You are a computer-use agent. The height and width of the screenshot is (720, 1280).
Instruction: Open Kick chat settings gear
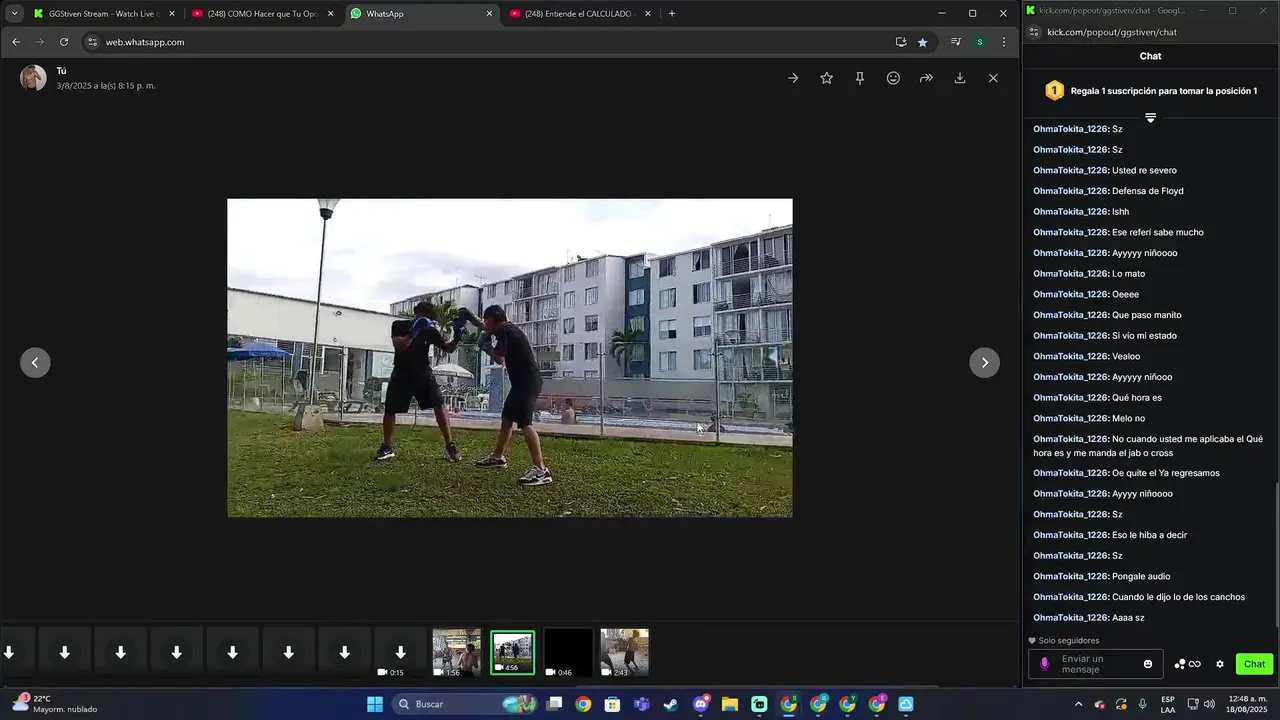pos(1219,664)
